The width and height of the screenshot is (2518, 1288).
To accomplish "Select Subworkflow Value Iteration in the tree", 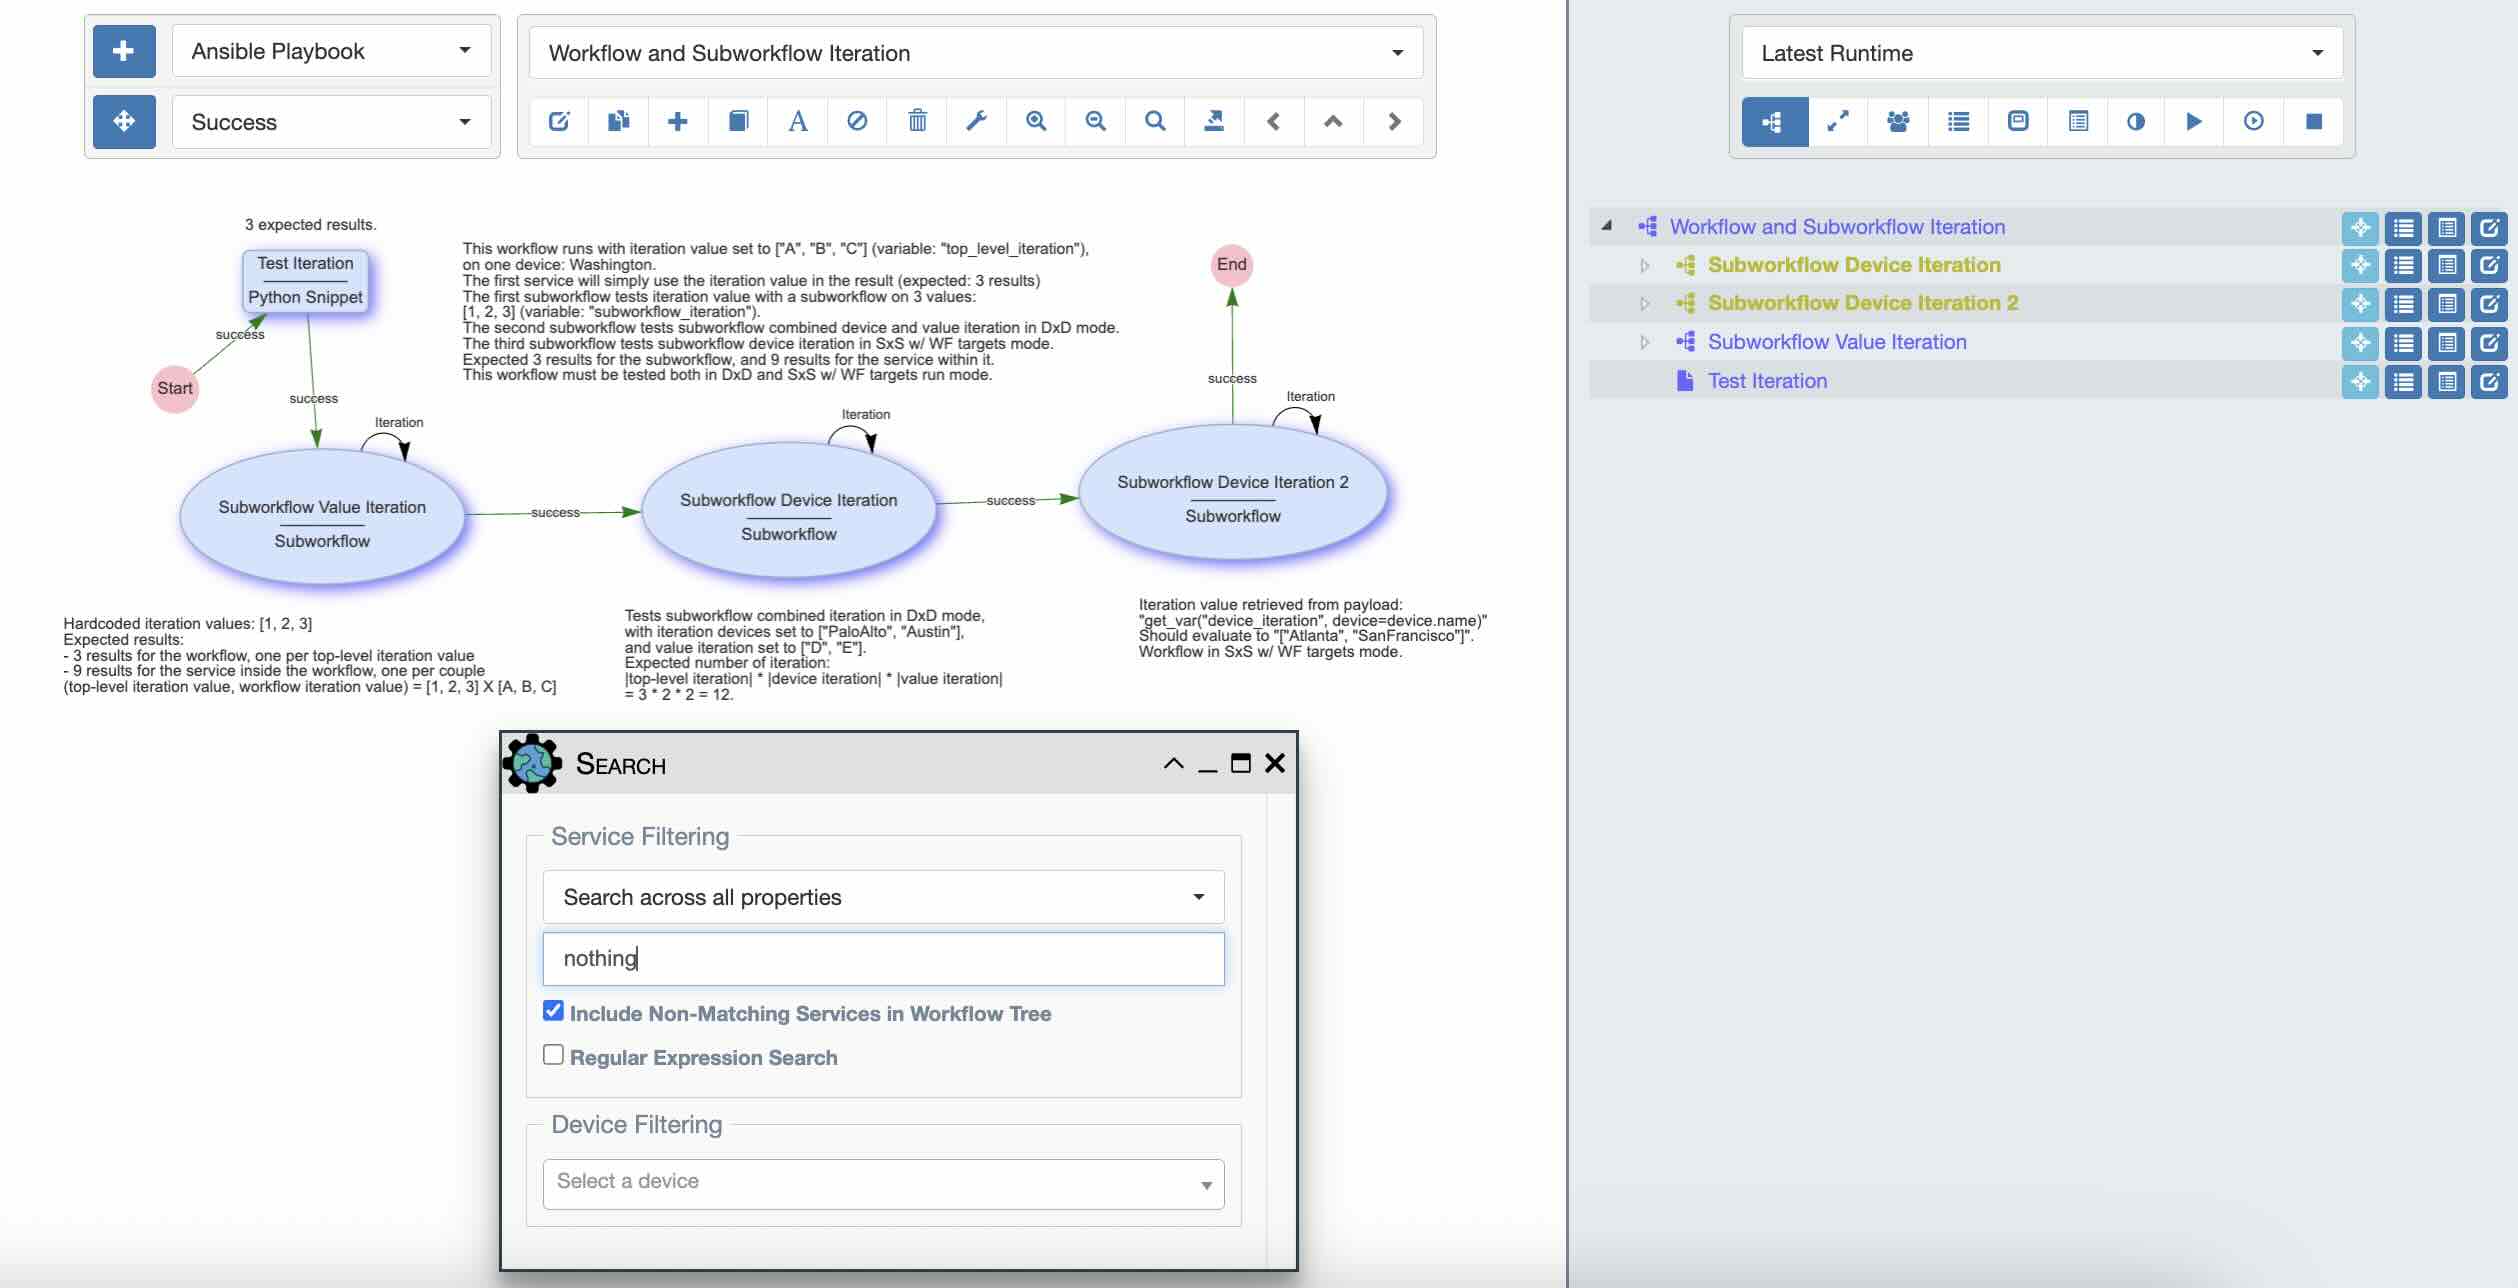I will [1837, 342].
